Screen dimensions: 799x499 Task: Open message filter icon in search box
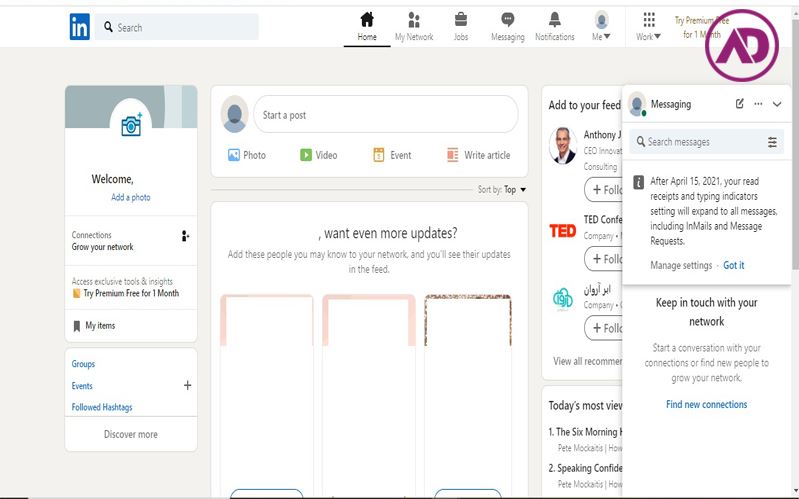[773, 142]
